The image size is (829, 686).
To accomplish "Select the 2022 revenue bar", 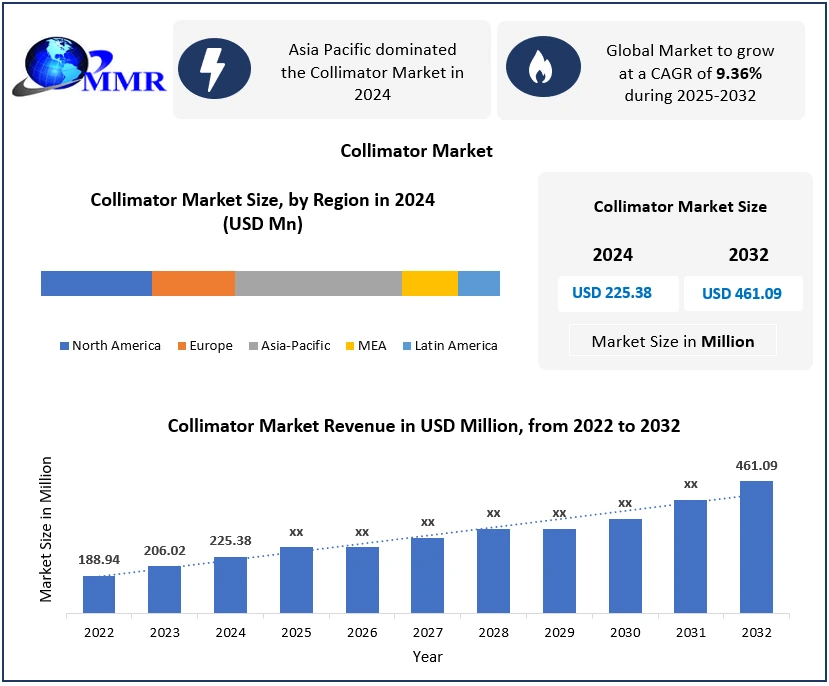I will pyautogui.click(x=99, y=594).
